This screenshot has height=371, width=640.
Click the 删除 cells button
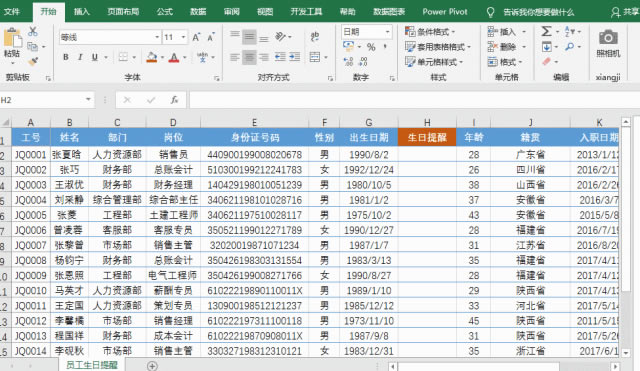point(502,47)
